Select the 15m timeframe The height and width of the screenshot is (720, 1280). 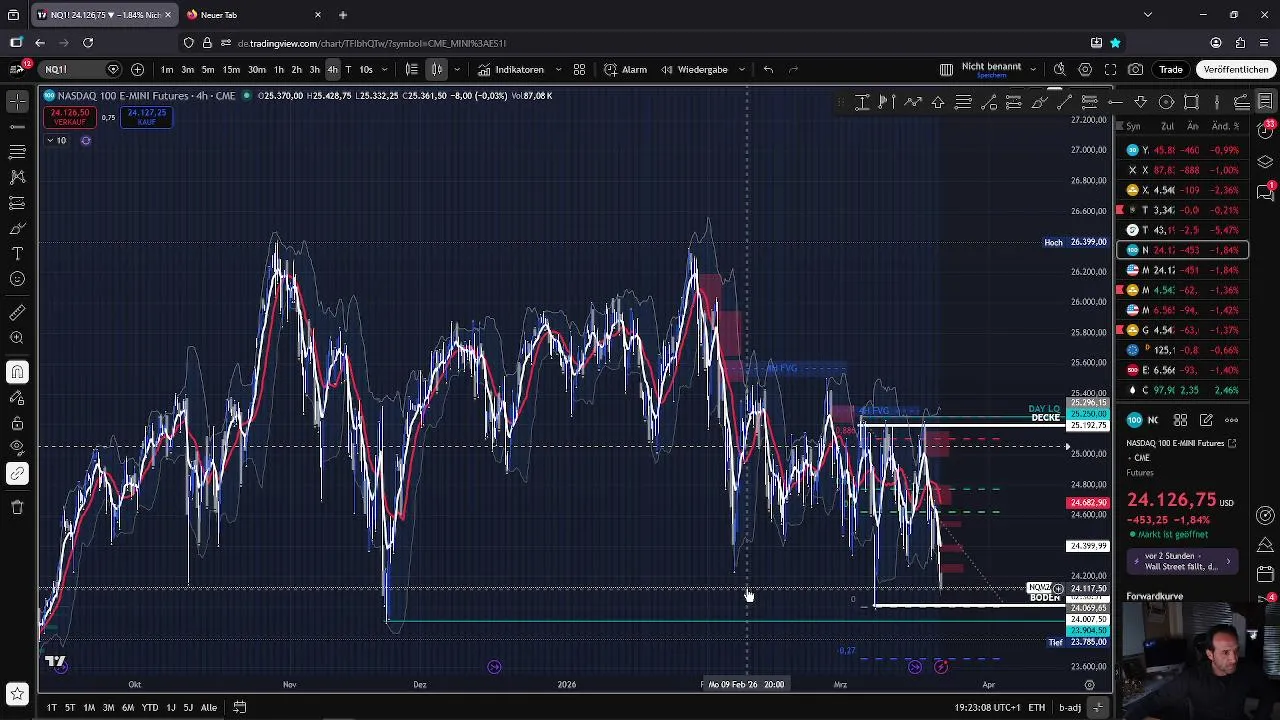(231, 69)
